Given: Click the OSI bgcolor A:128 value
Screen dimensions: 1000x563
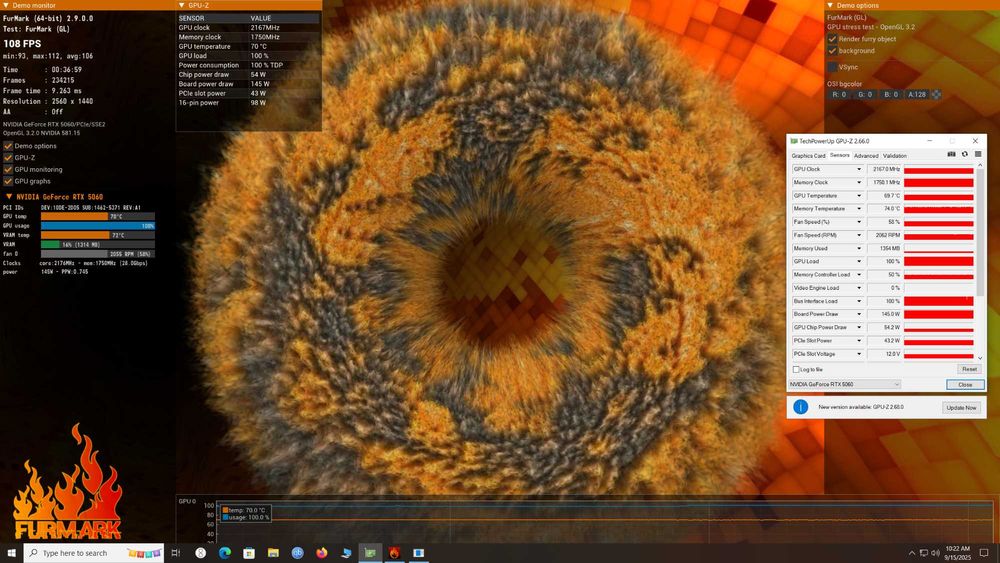Looking at the screenshot, I should coord(917,94).
